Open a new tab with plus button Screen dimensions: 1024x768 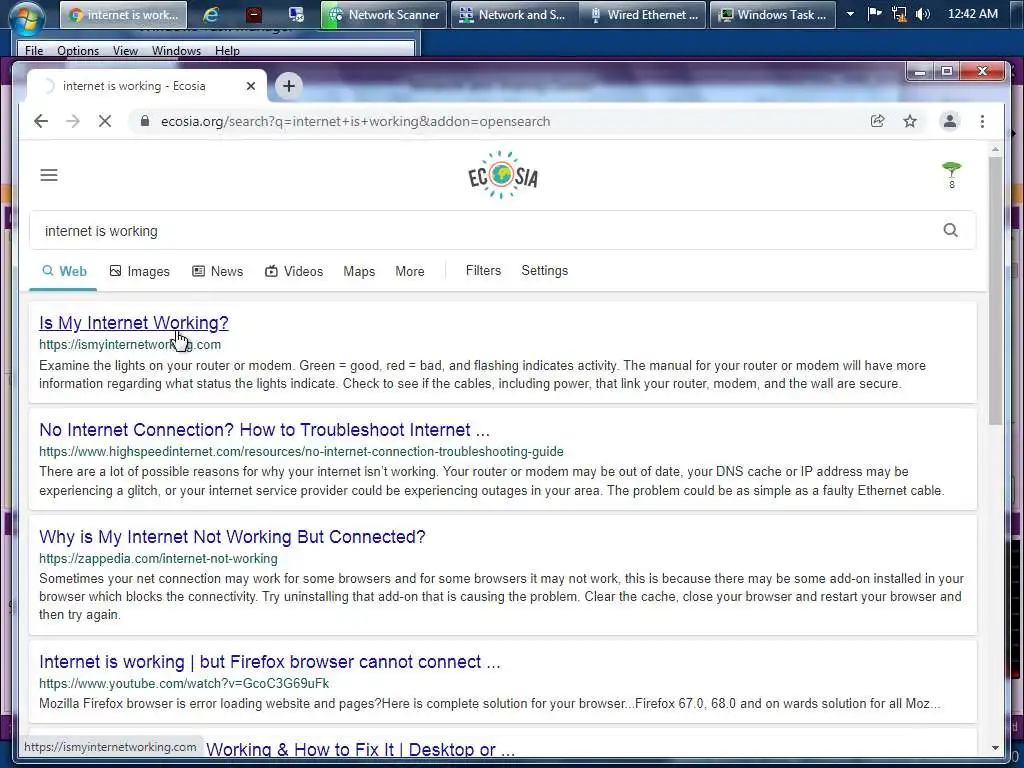click(289, 86)
